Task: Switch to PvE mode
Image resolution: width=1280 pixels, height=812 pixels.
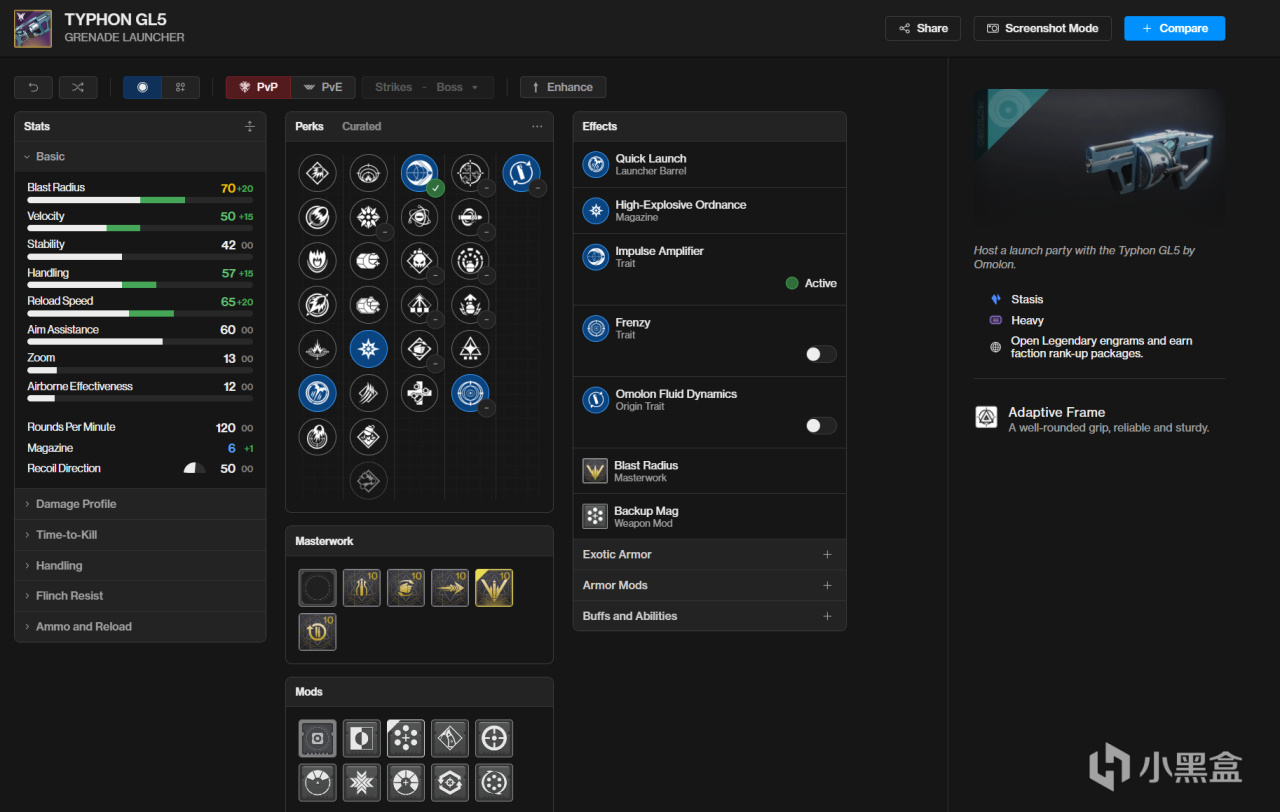Action: pyautogui.click(x=323, y=87)
